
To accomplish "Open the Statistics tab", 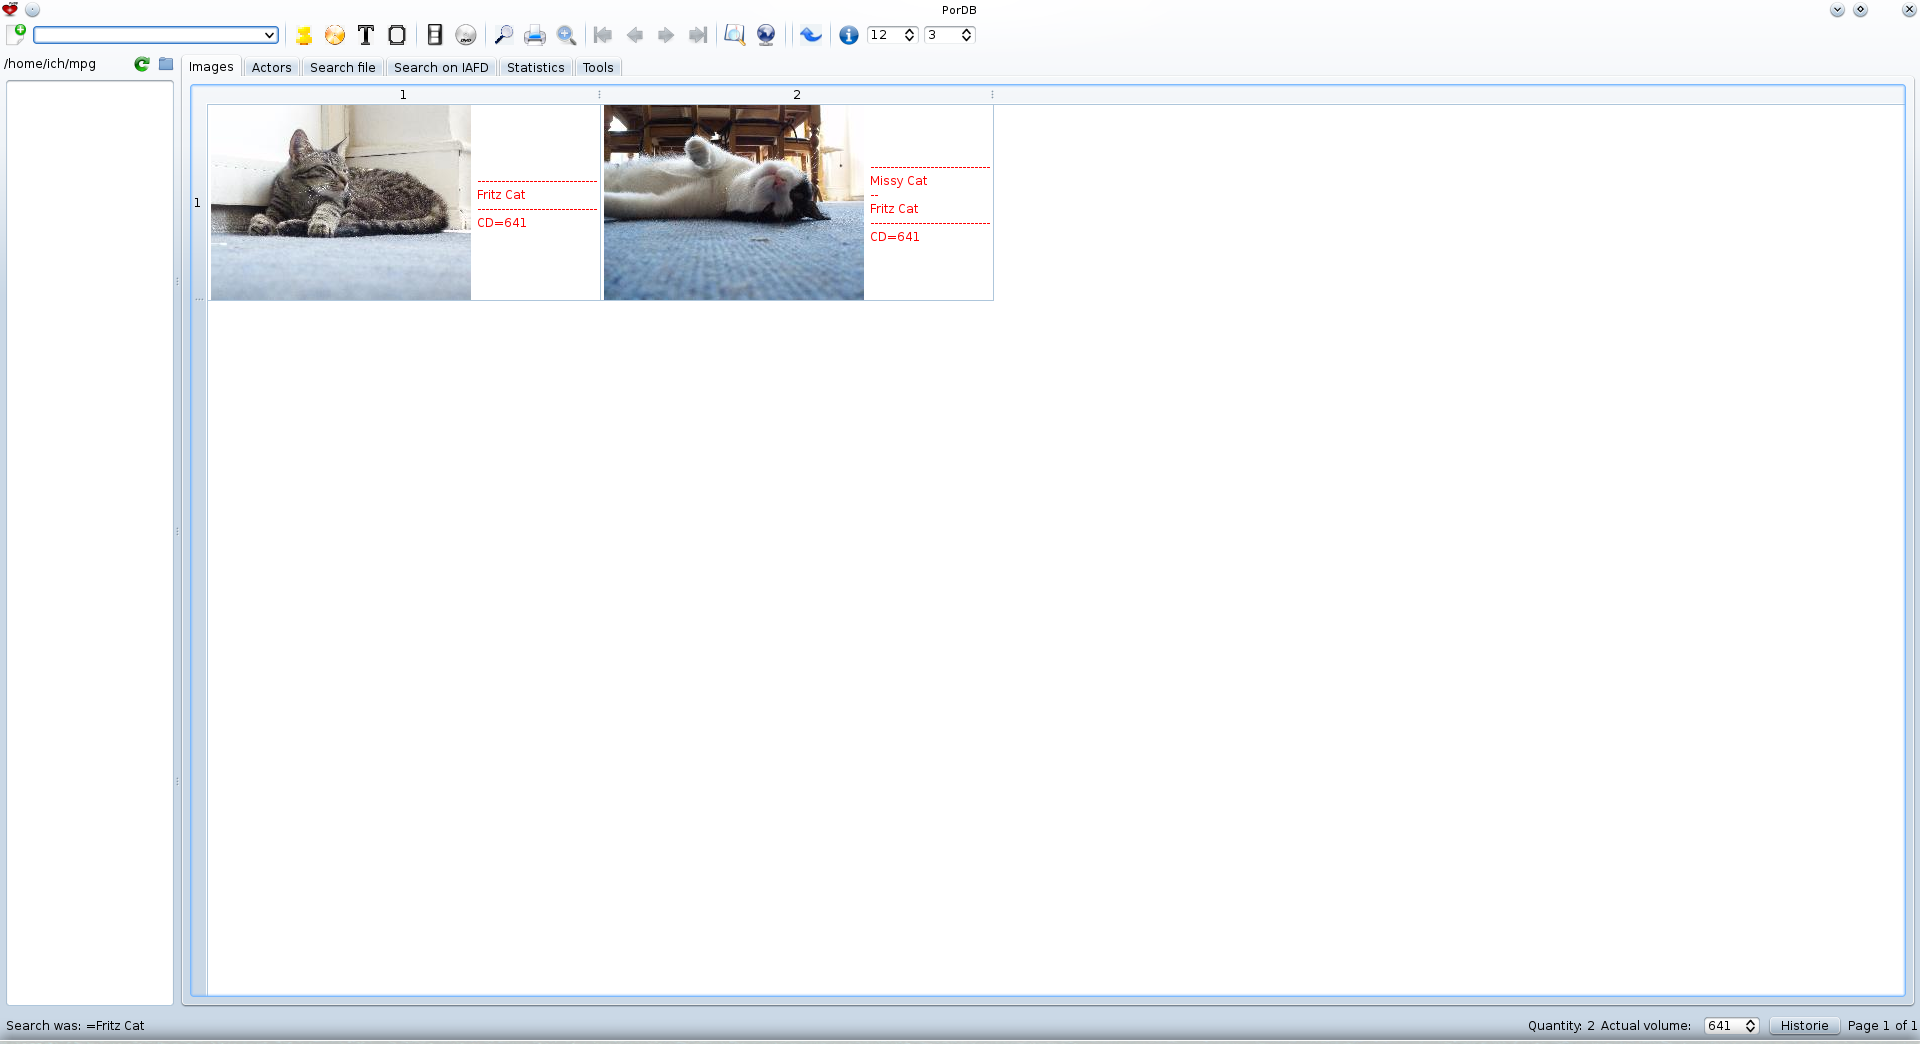I will (x=535, y=68).
